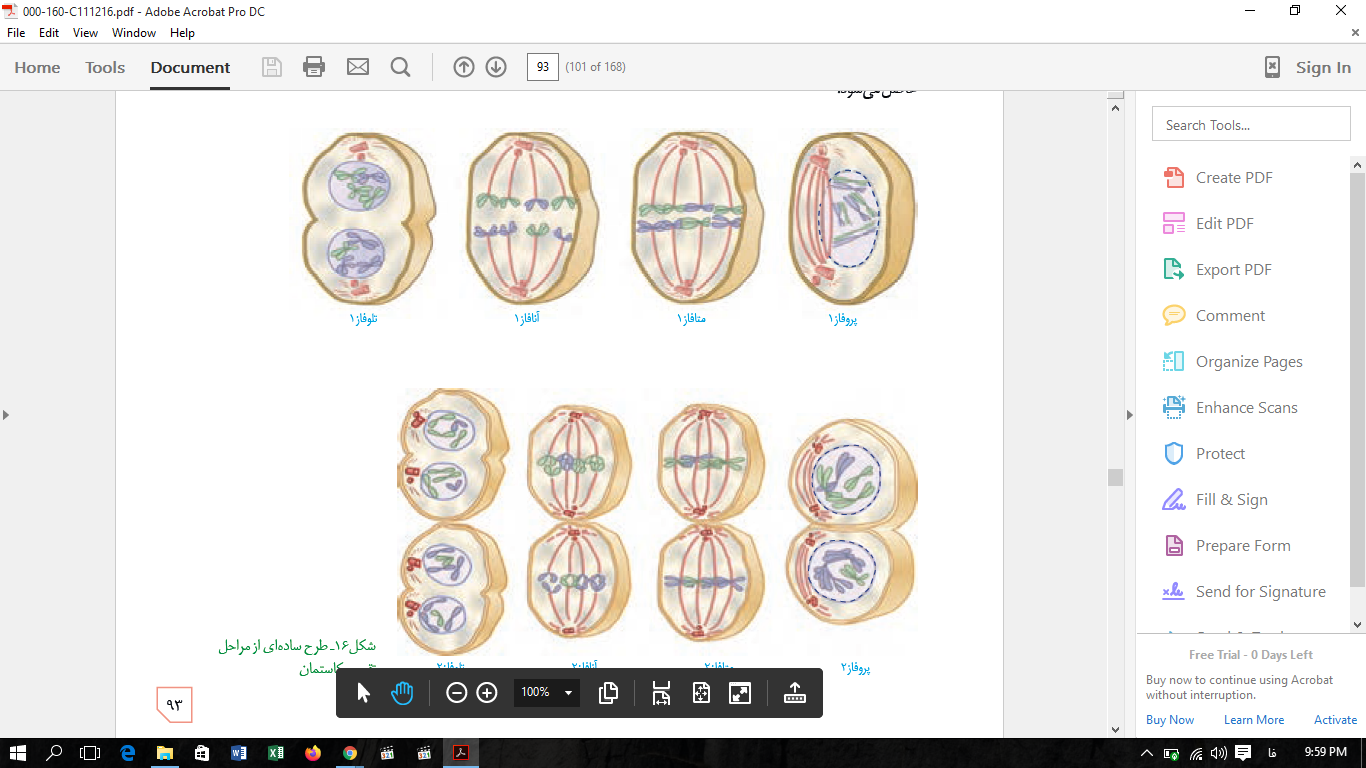
Task: Click the Windows Start button
Action: [x=17, y=753]
